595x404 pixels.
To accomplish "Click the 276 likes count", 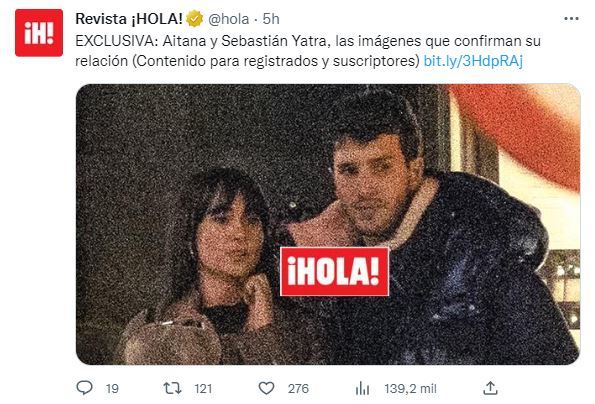I will point(298,388).
